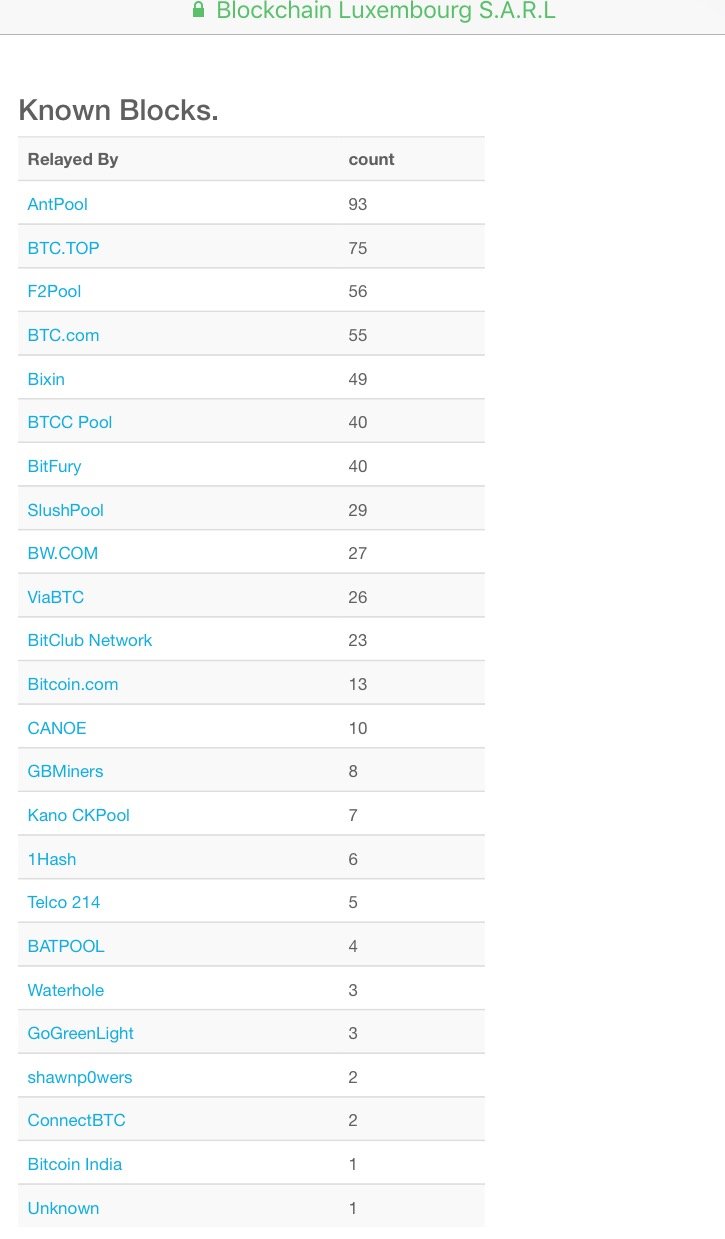
Task: Open BitClub Network link
Action: tap(90, 640)
